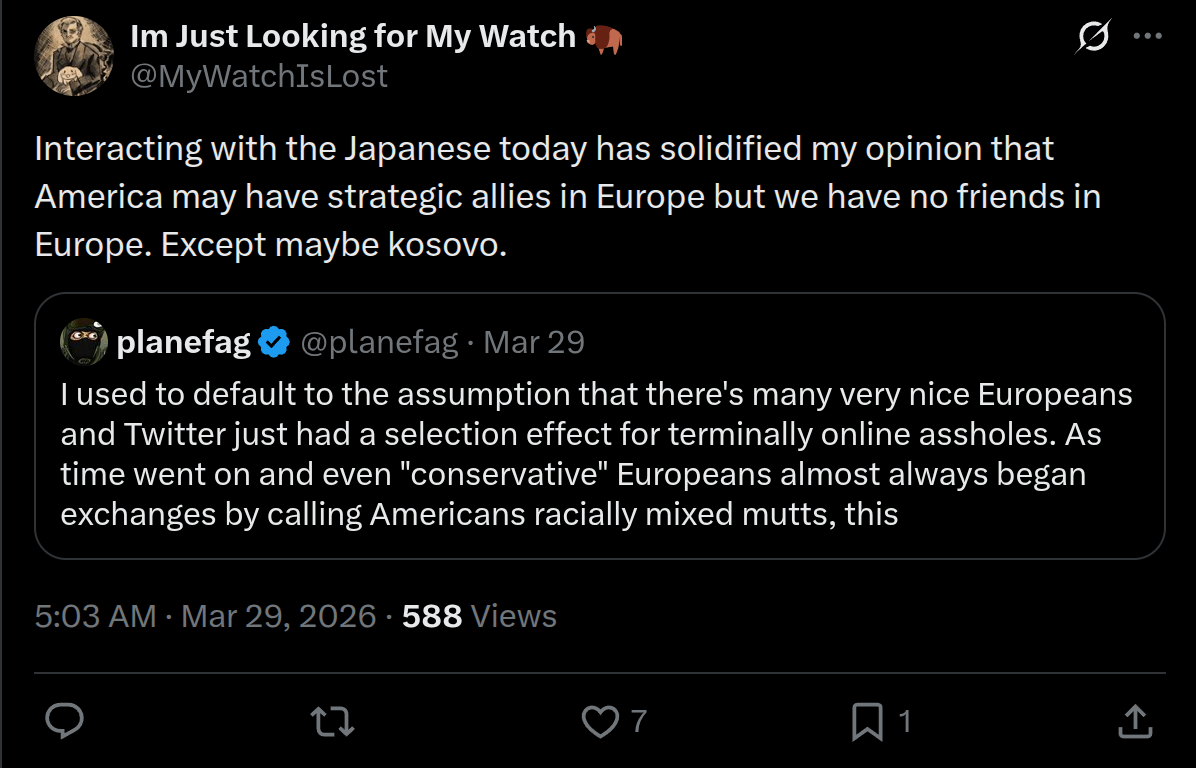This screenshot has height=768, width=1196.
Task: Click the @planefag handle in quote
Action: coord(379,343)
